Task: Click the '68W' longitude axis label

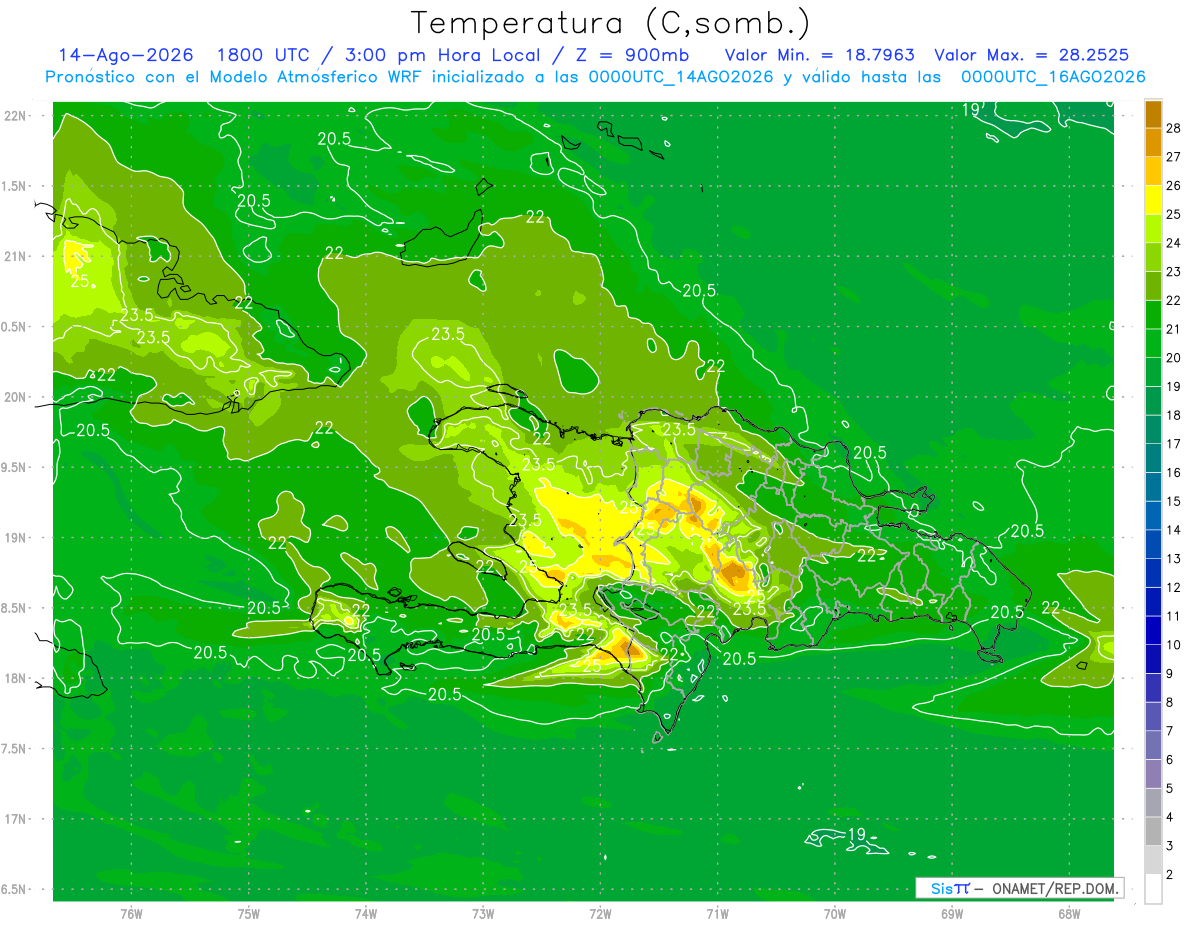Action: (x=1069, y=914)
